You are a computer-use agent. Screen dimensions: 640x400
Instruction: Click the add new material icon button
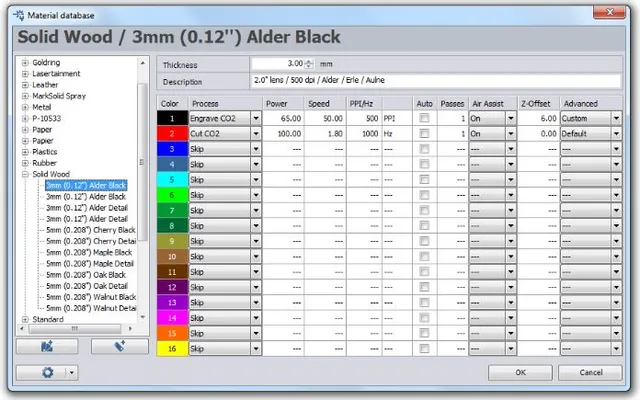click(119, 345)
